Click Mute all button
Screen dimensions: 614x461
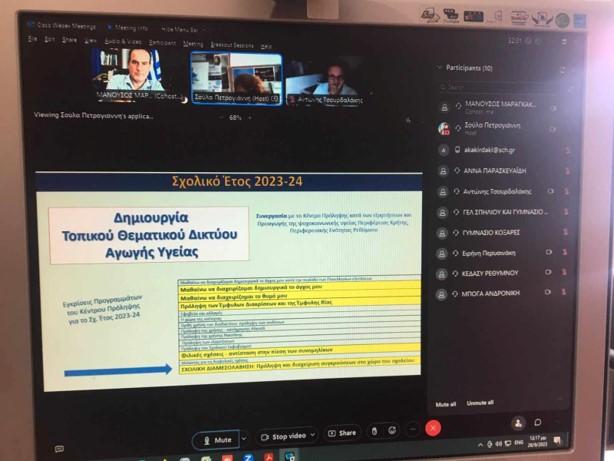(x=446, y=403)
